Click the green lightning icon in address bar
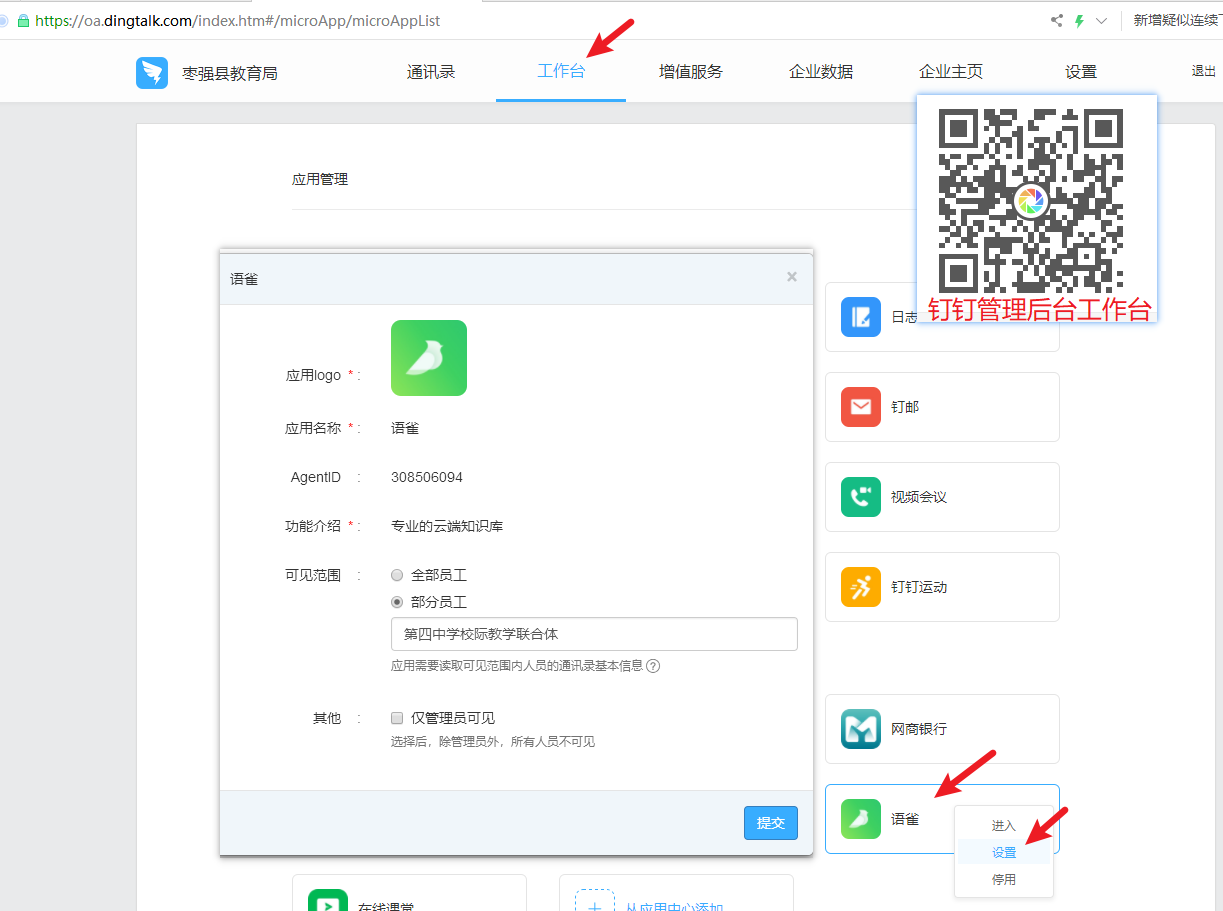Viewport: 1223px width, 911px height. click(x=1080, y=20)
